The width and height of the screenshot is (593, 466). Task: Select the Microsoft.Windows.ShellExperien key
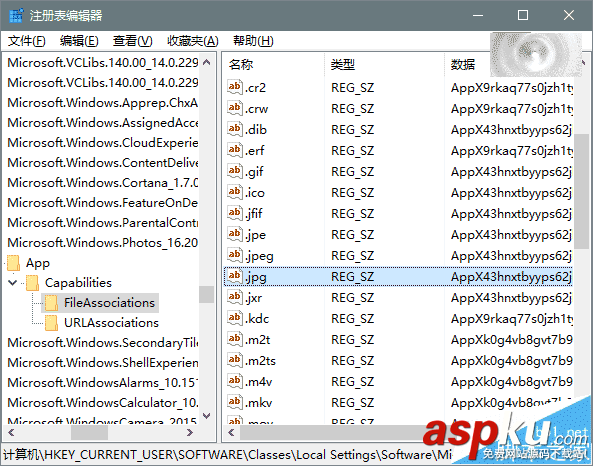point(102,363)
